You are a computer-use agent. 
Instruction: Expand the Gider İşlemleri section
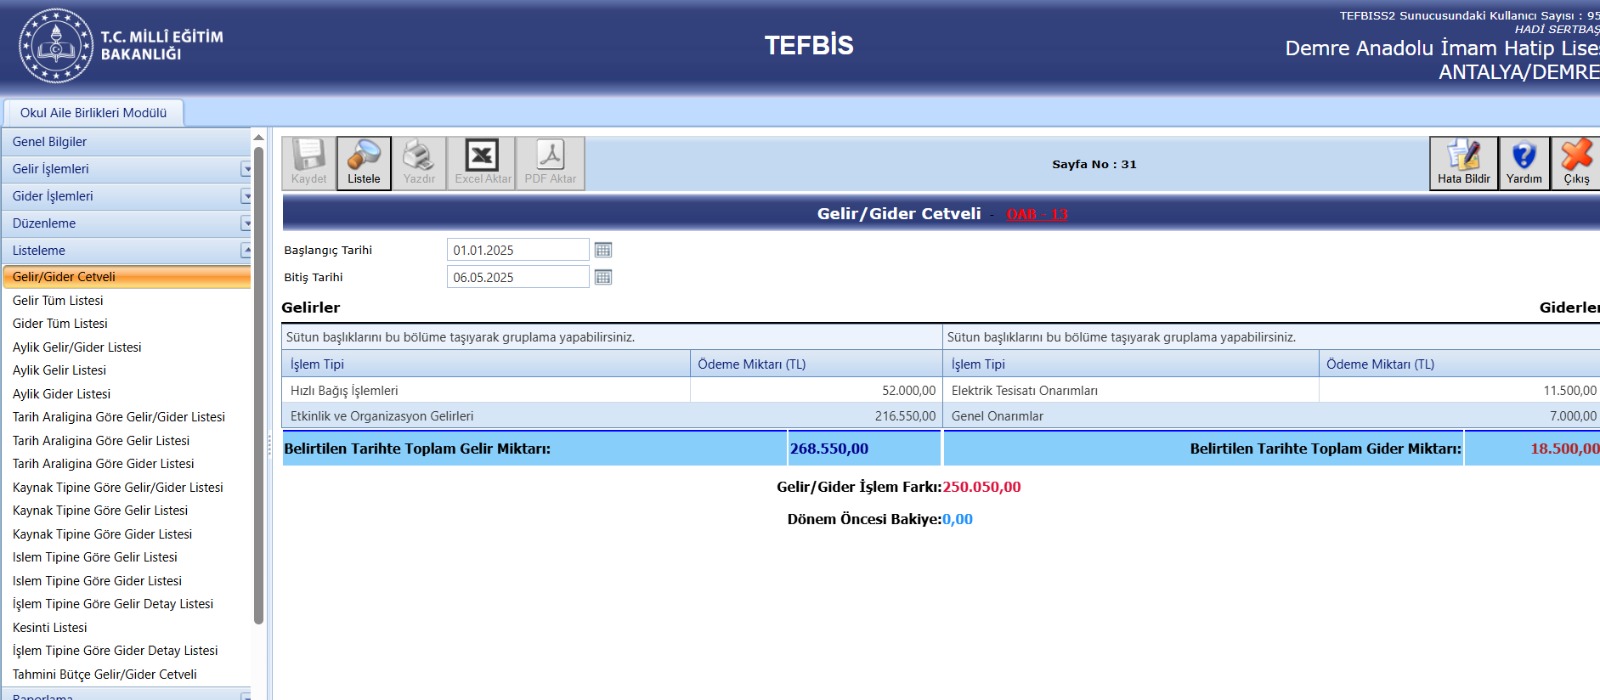[246, 196]
